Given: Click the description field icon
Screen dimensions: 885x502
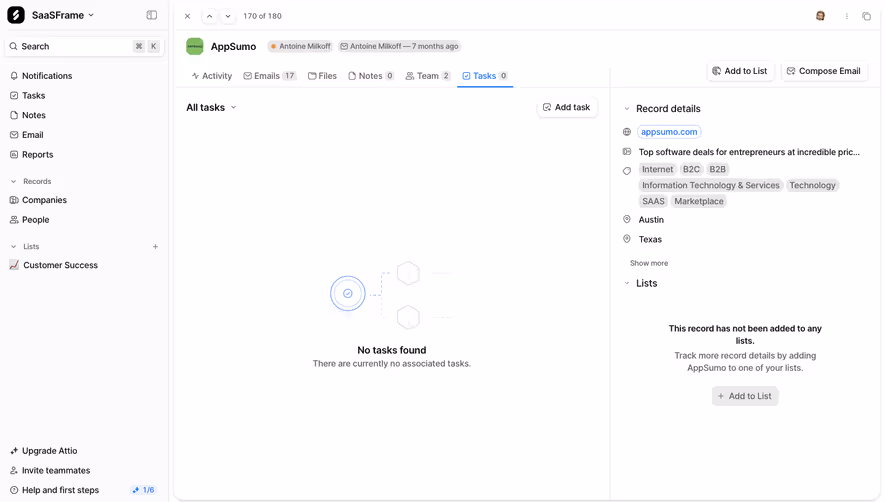Looking at the screenshot, I should click(x=626, y=151).
